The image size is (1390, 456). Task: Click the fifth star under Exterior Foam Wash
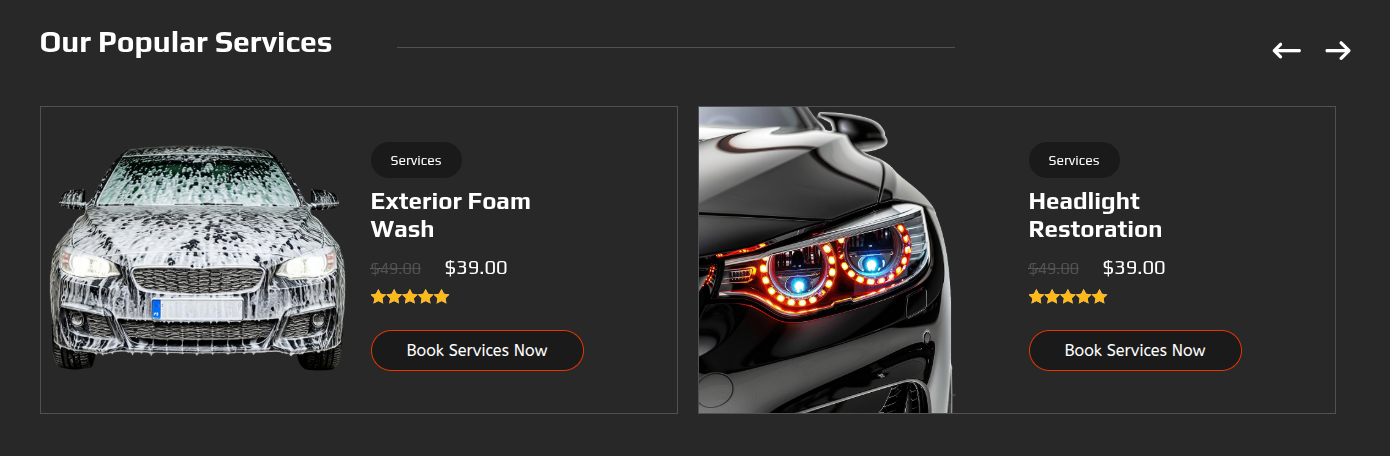[442, 297]
